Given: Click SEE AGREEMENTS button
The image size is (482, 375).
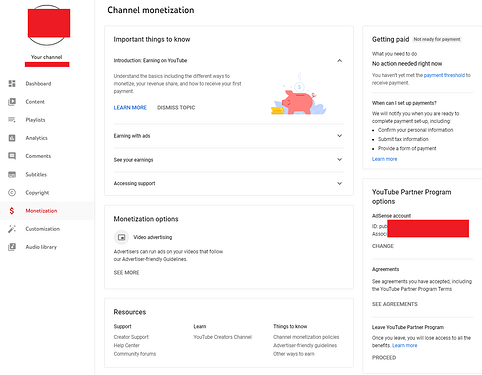Looking at the screenshot, I should (x=395, y=304).
